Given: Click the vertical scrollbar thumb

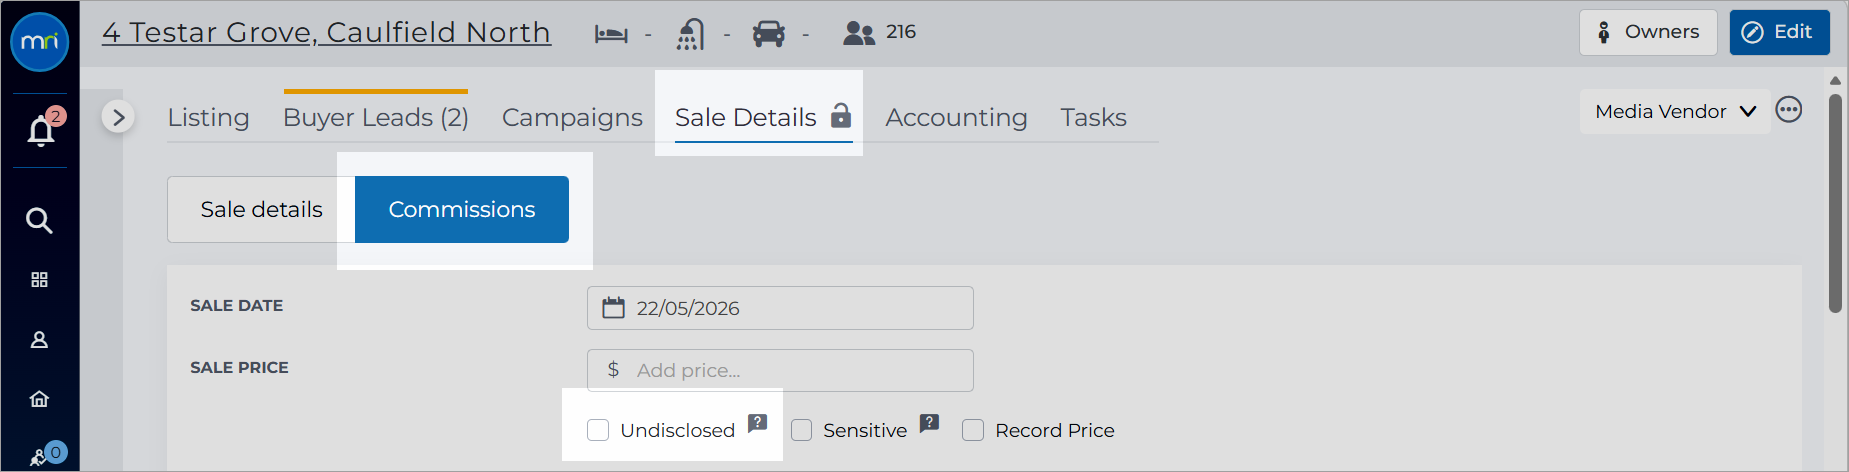Looking at the screenshot, I should [x=1835, y=204].
